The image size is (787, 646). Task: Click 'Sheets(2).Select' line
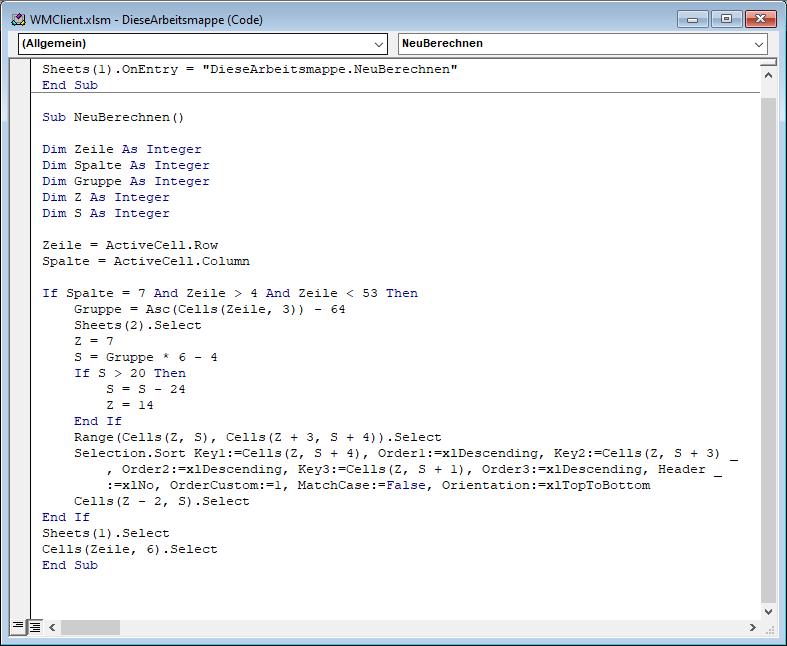click(x=138, y=326)
